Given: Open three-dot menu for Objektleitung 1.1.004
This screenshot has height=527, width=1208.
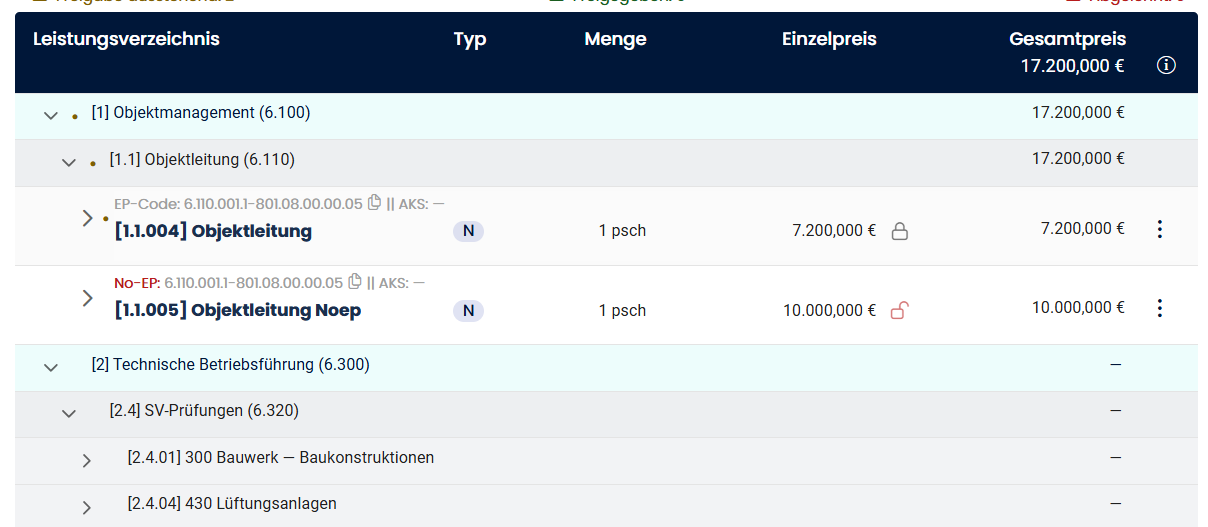Looking at the screenshot, I should (x=1159, y=230).
